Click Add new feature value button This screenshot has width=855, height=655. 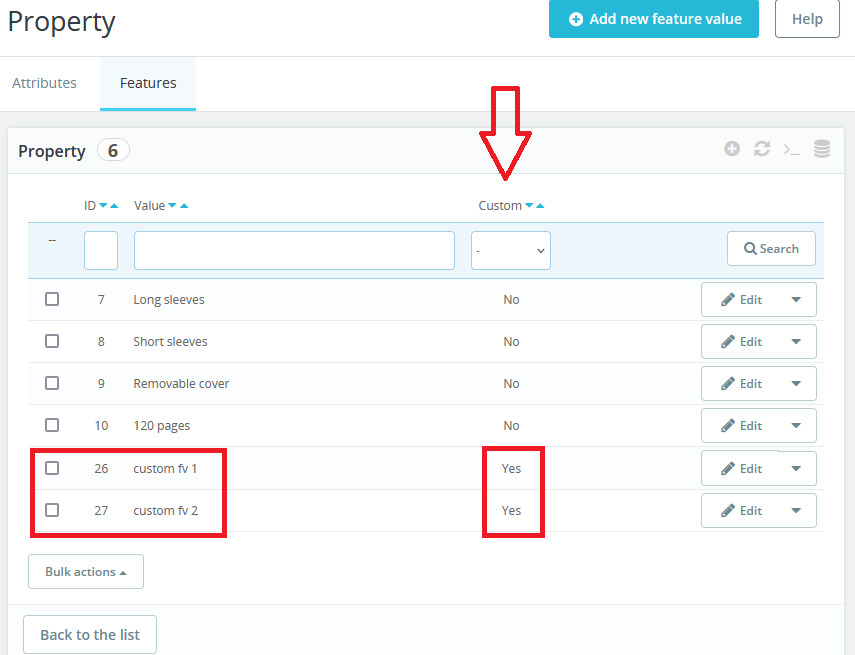point(654,19)
